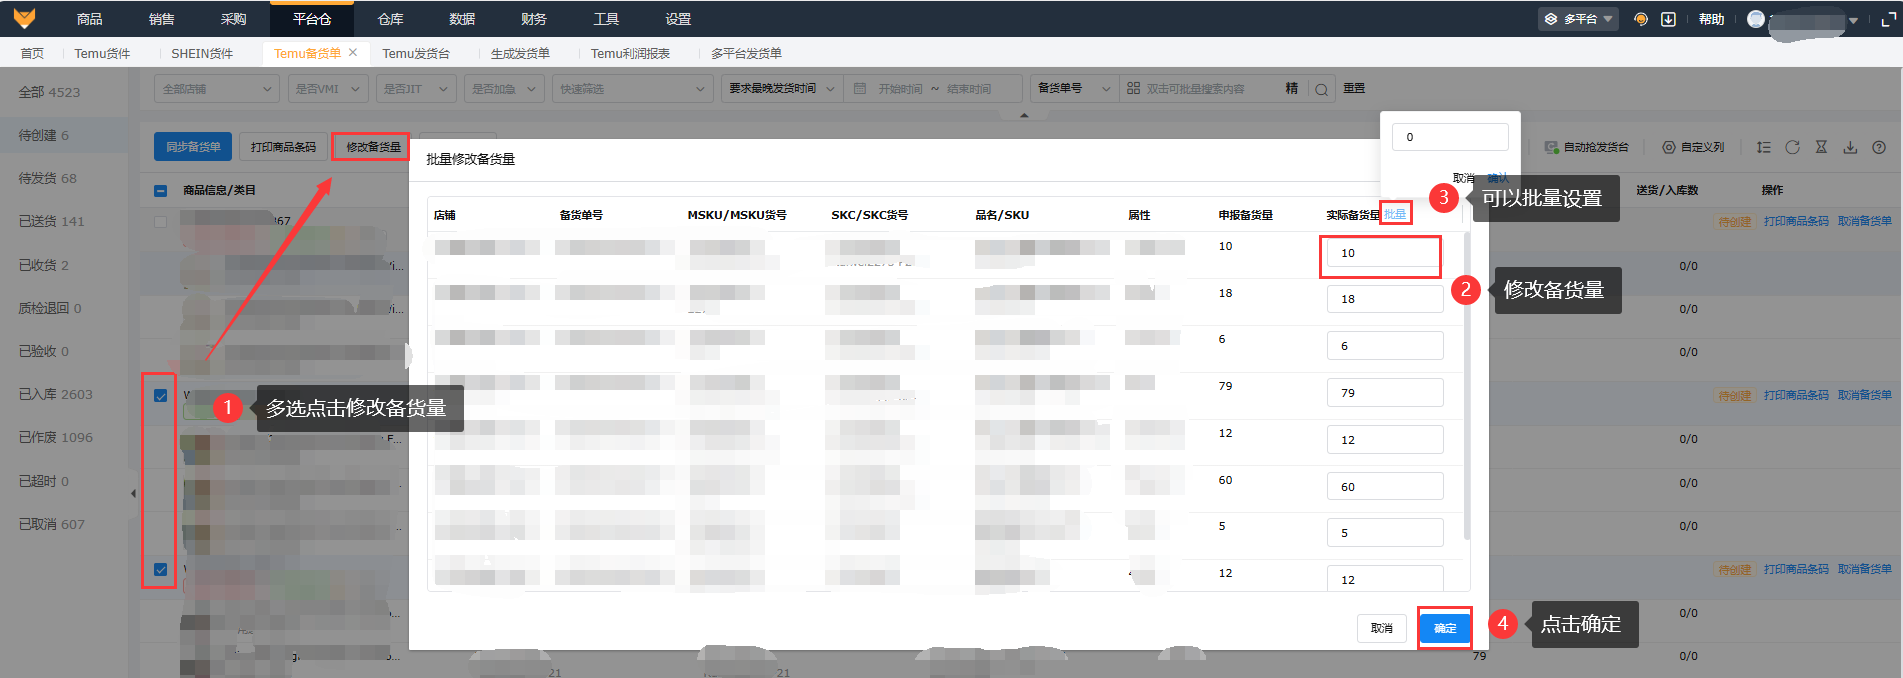Click the 取消 button in dialog footer
Viewport: 1903px width, 678px height.
click(x=1382, y=628)
